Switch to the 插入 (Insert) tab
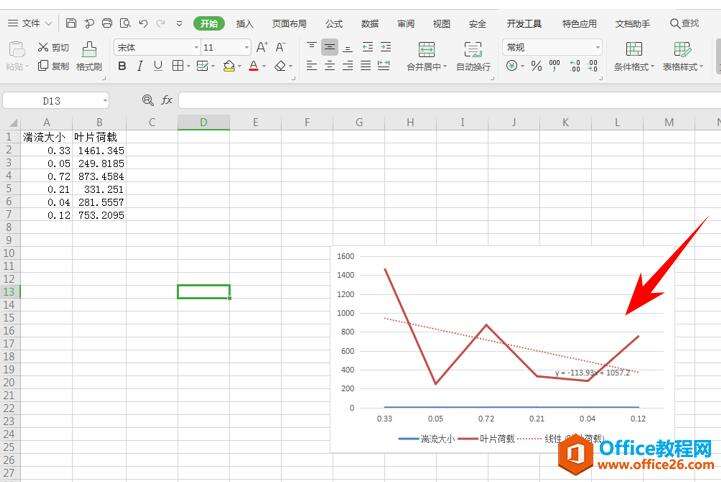Viewport: 721px width, 482px height. (244, 23)
